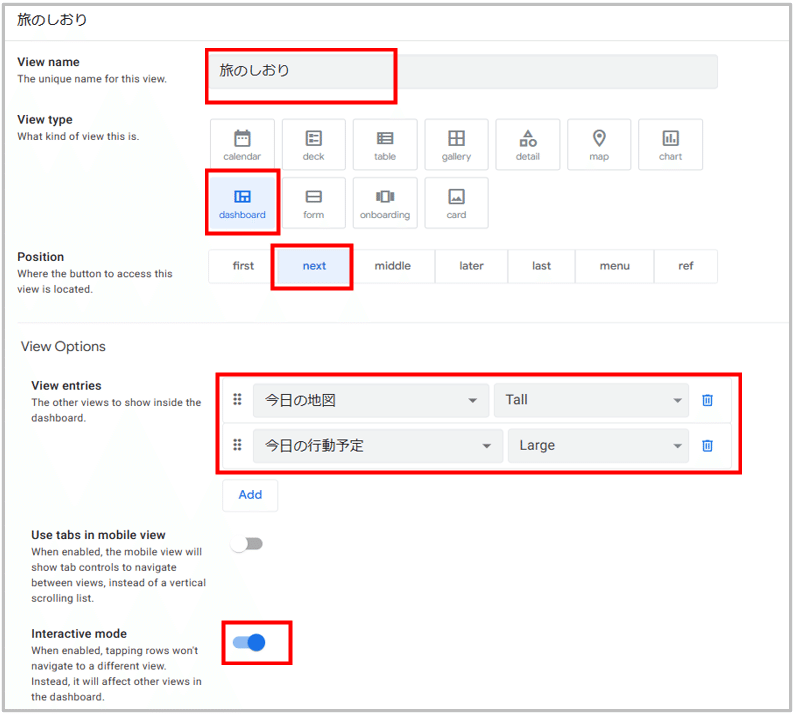The width and height of the screenshot is (796, 716).
Task: Choose the gallery view type
Action: pyautogui.click(x=456, y=145)
